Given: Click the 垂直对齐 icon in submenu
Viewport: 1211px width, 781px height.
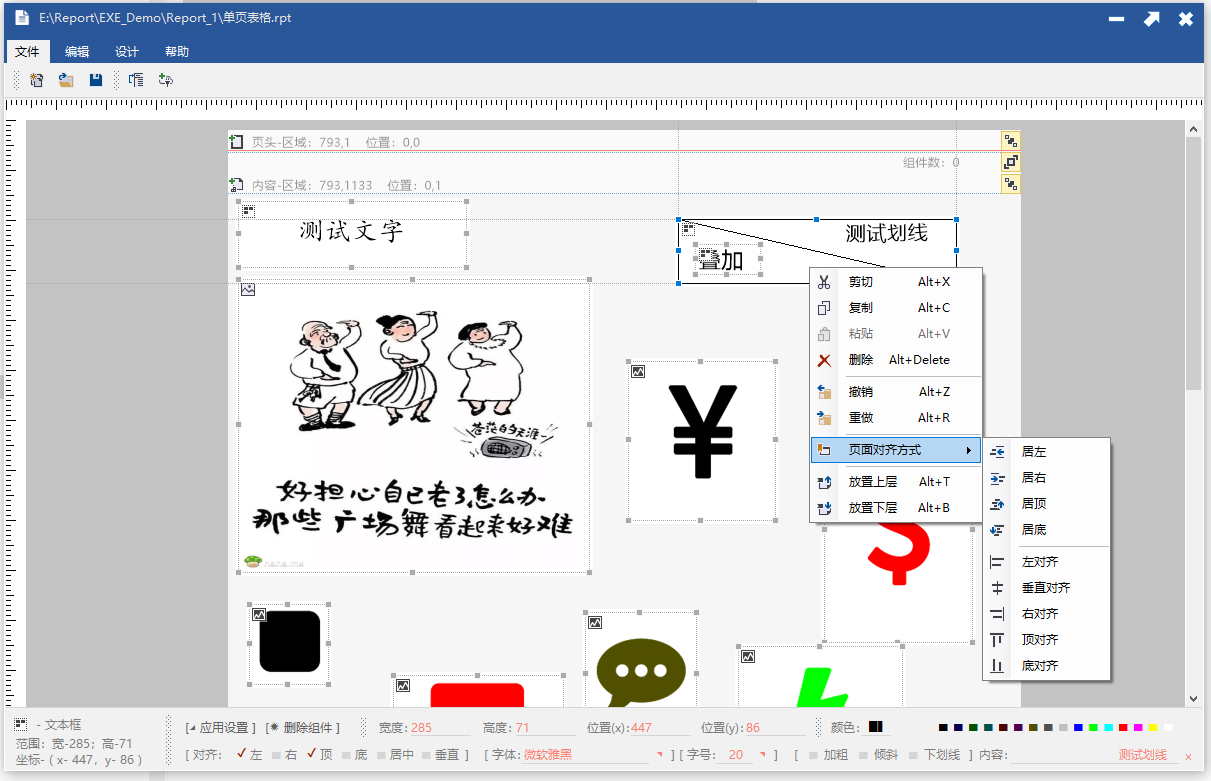Looking at the screenshot, I should [997, 588].
